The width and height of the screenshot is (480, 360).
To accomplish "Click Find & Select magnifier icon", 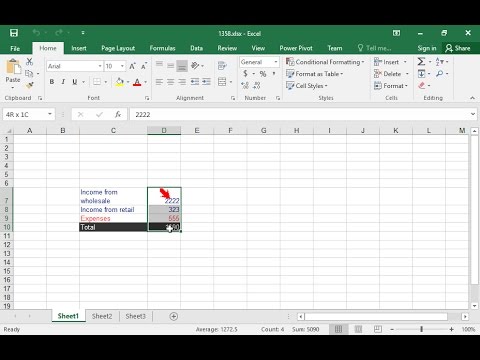I will 440,73.
